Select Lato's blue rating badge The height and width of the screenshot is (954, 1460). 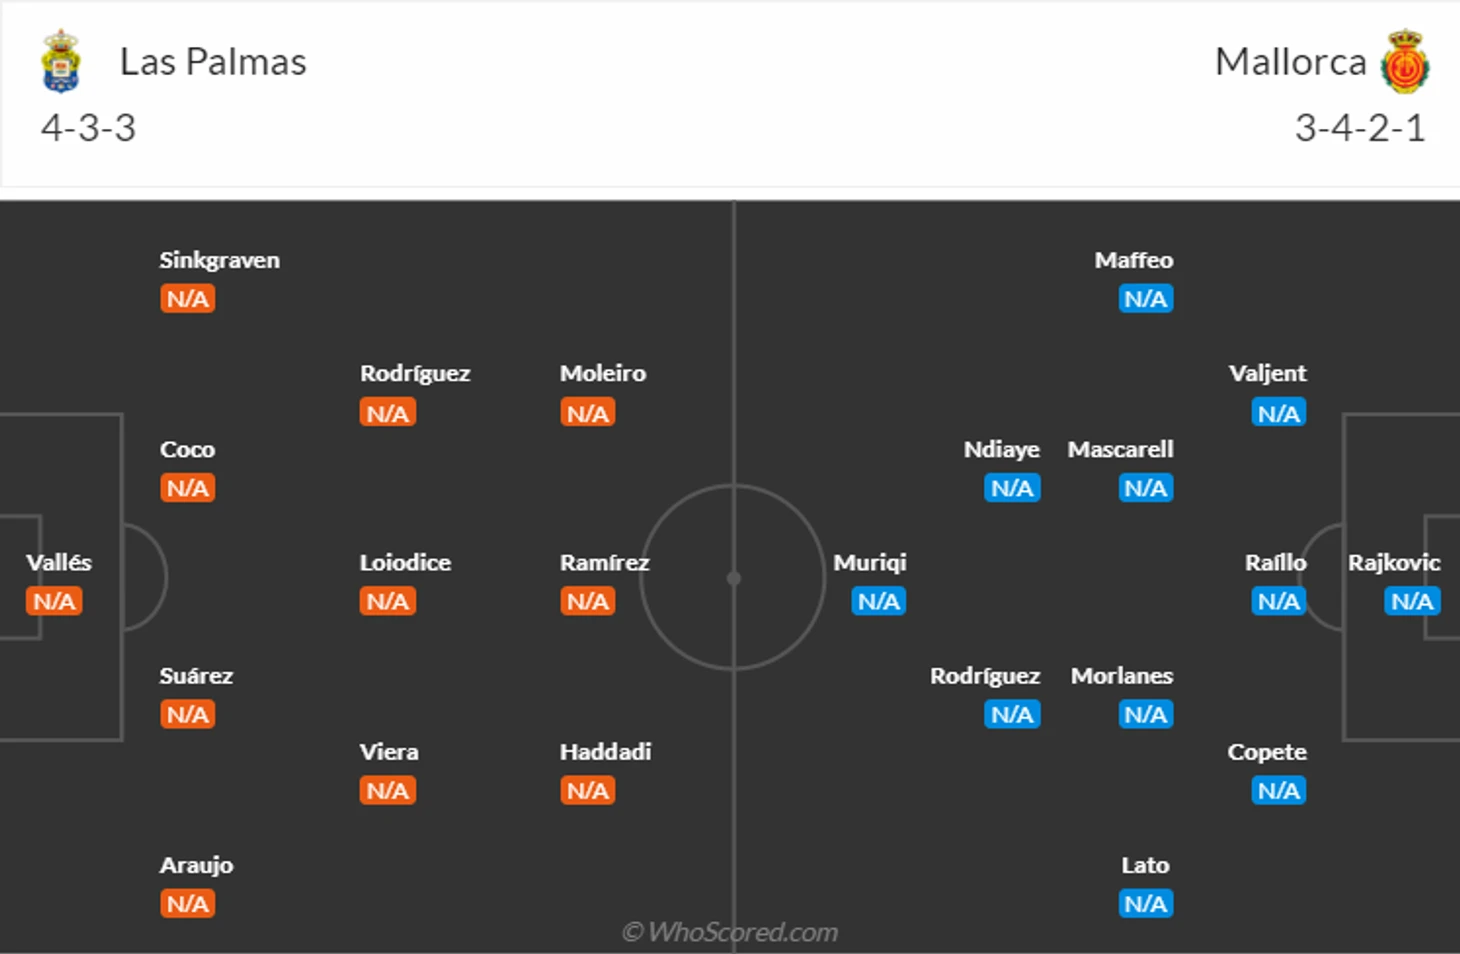tap(1146, 904)
